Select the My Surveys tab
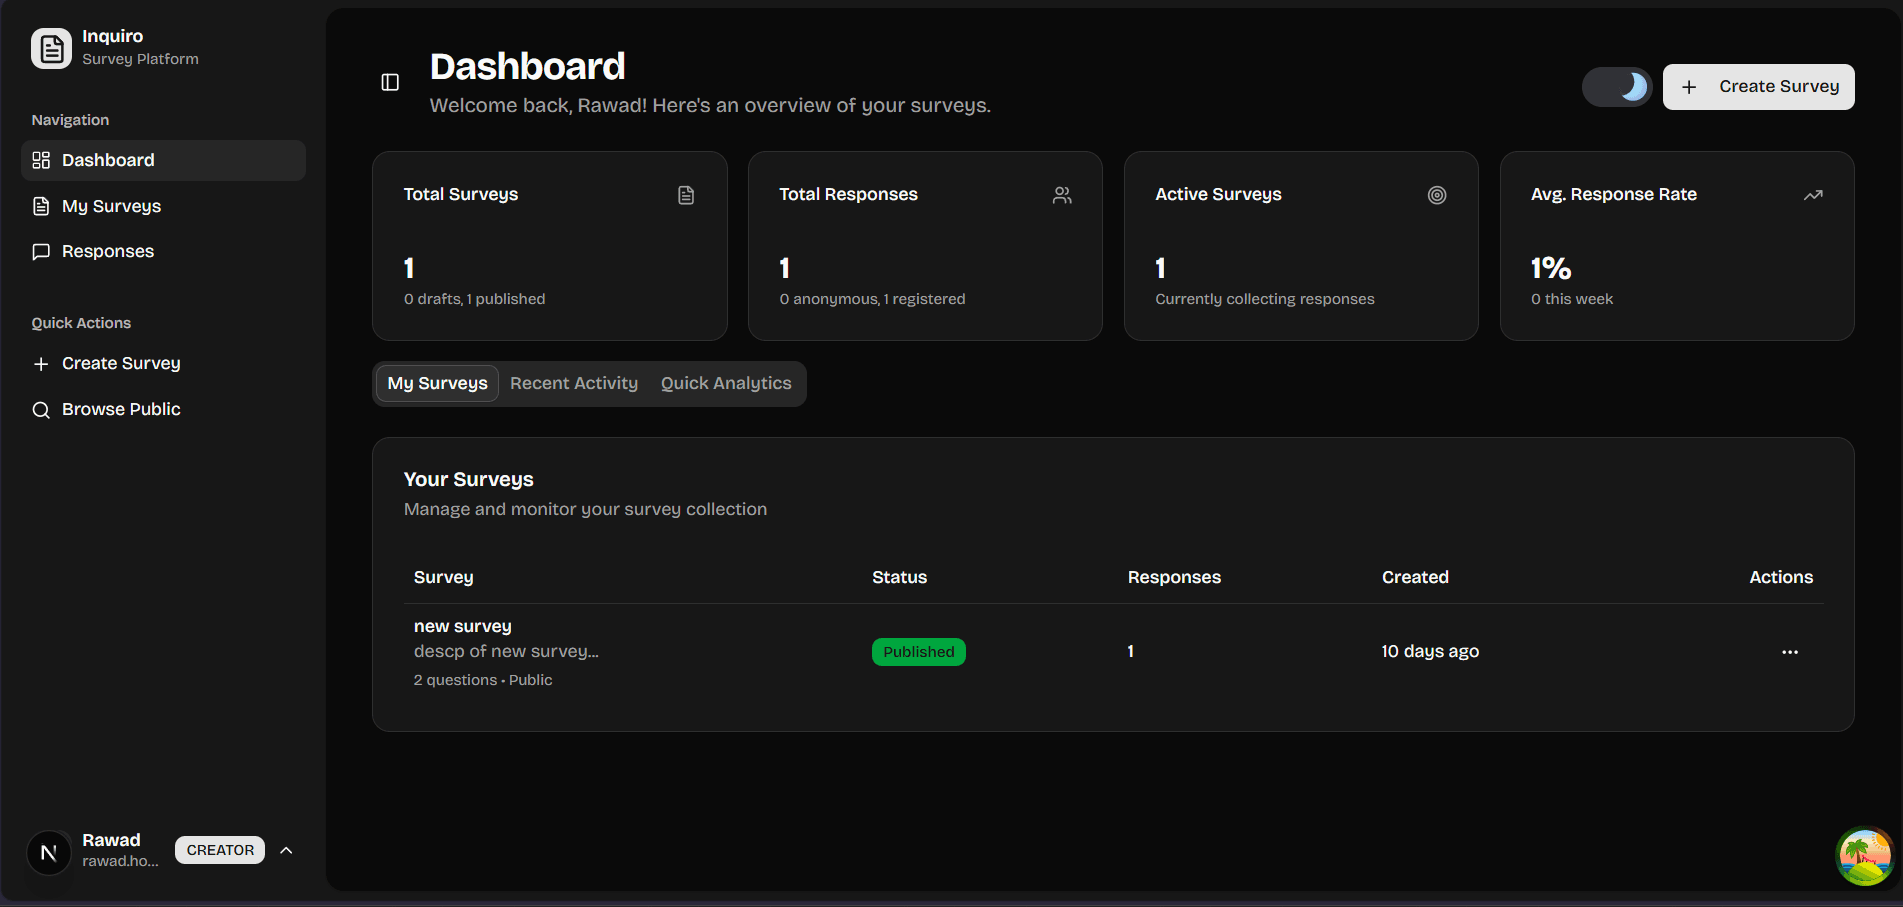 (x=437, y=384)
